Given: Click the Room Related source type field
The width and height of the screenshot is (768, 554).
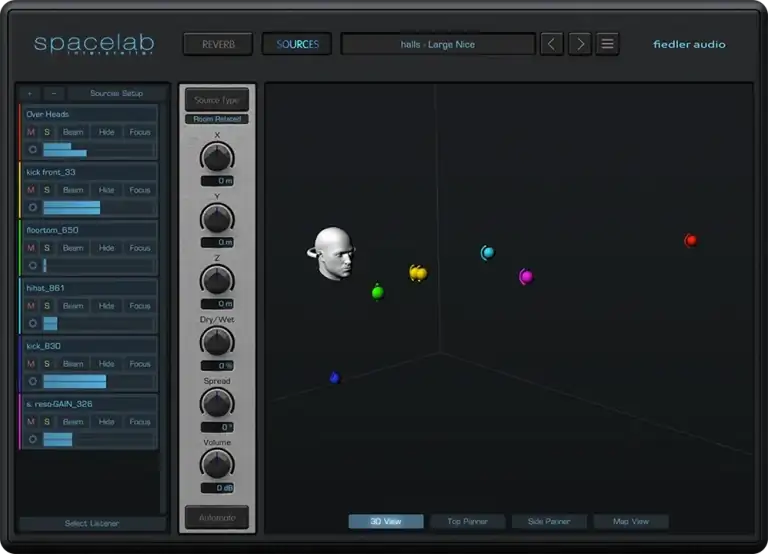Looking at the screenshot, I should [217, 119].
